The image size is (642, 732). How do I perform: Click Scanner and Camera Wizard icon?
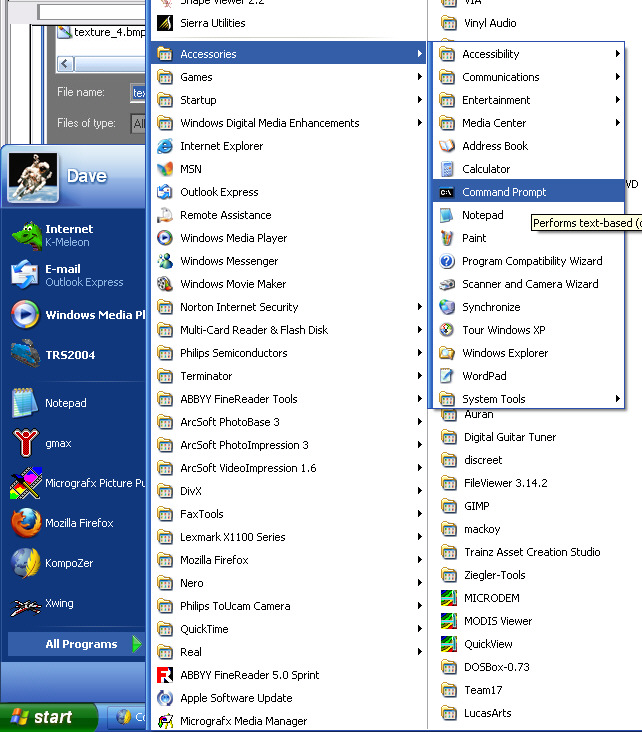pyautogui.click(x=447, y=284)
